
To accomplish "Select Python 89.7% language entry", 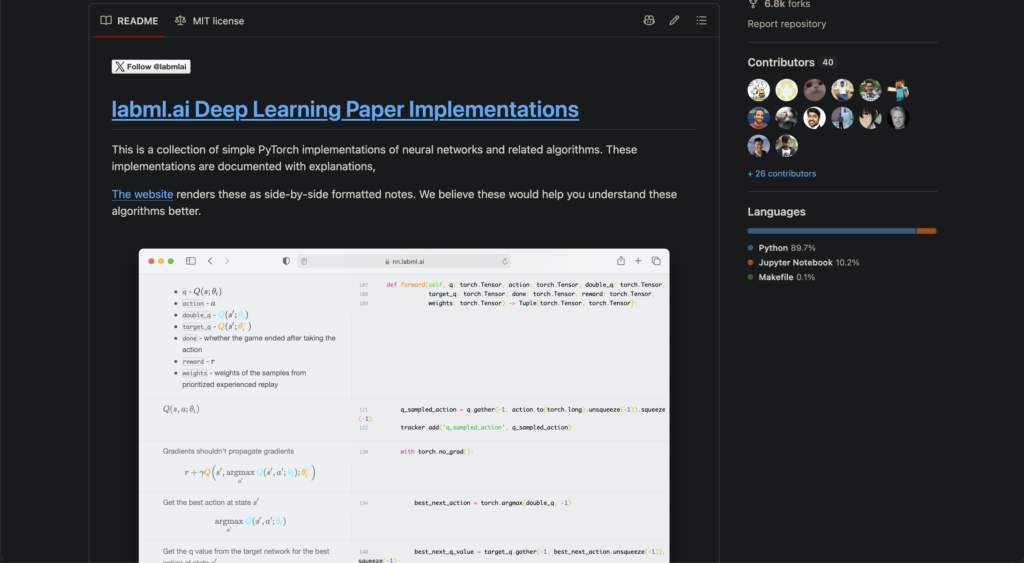I will [x=781, y=248].
